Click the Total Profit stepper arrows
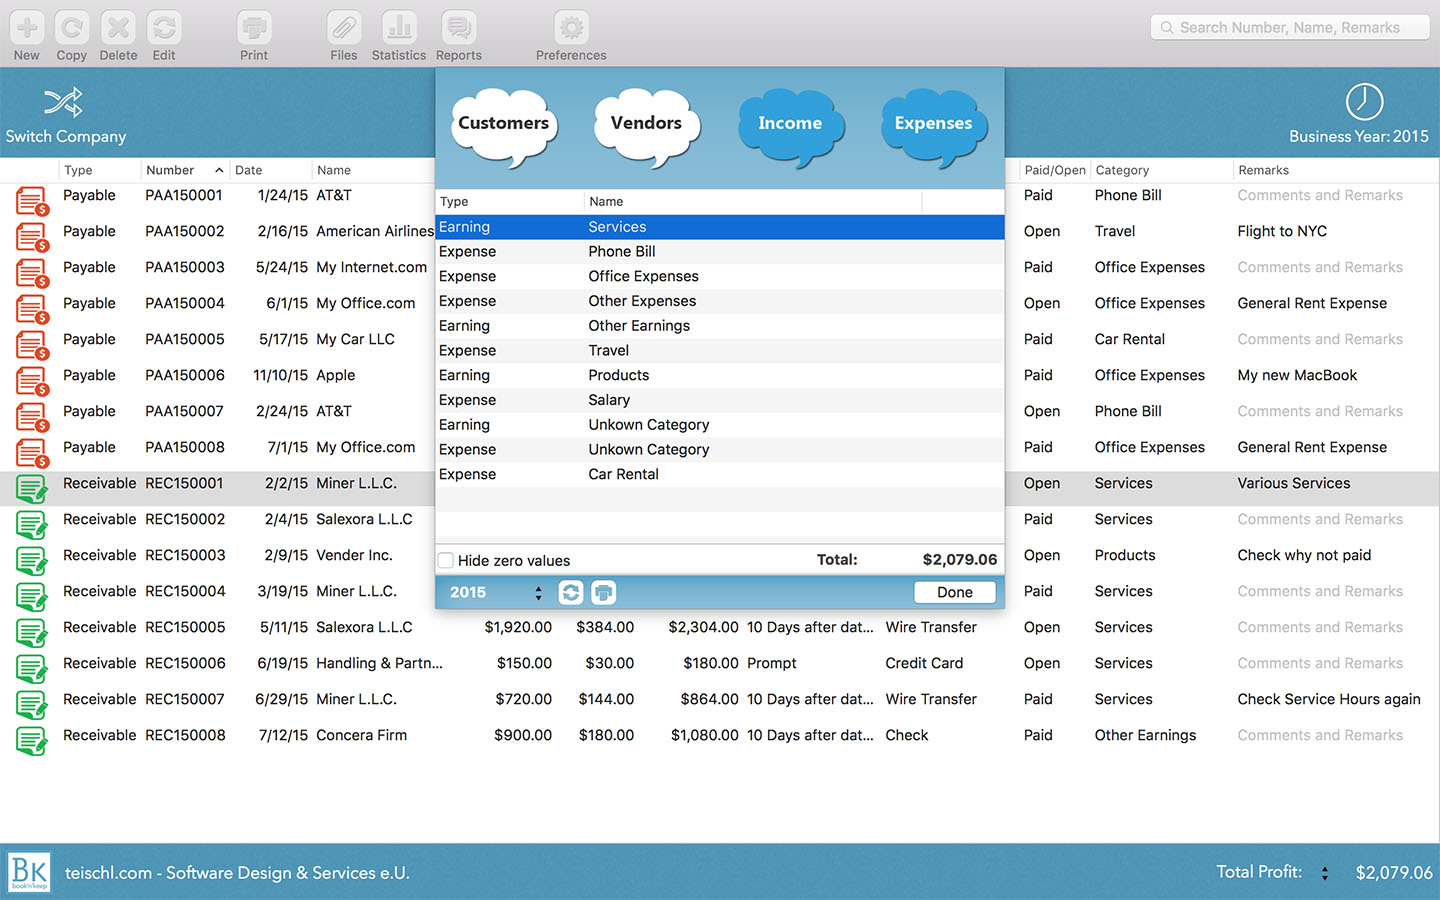Screen dimensions: 1440x900 point(1325,873)
